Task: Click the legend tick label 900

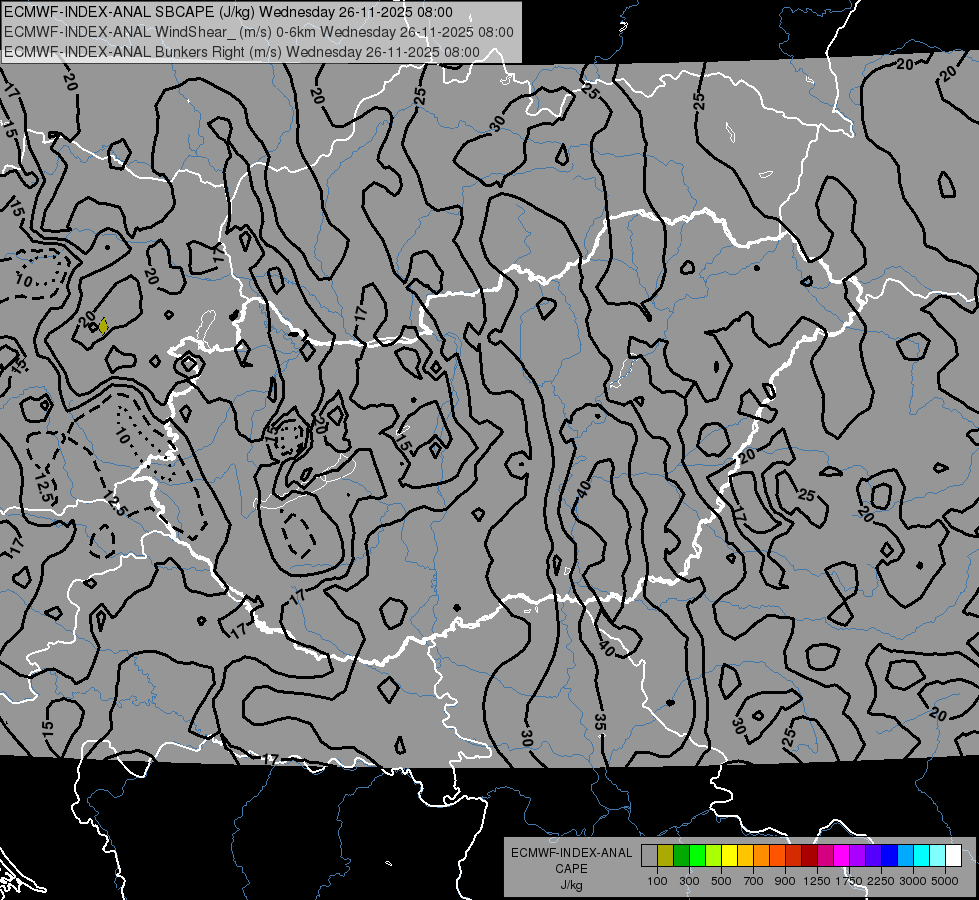Action: click(785, 881)
